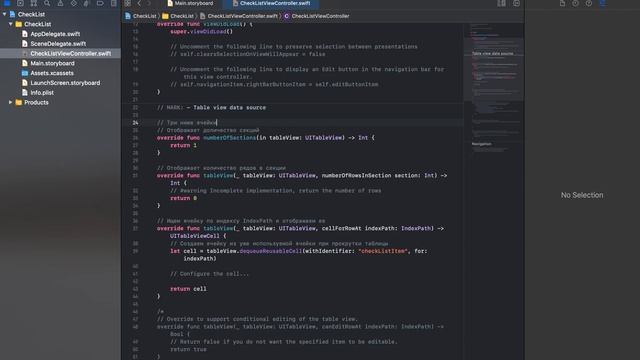Click the super.viewDidLoad() call

pyautogui.click(x=201, y=31)
